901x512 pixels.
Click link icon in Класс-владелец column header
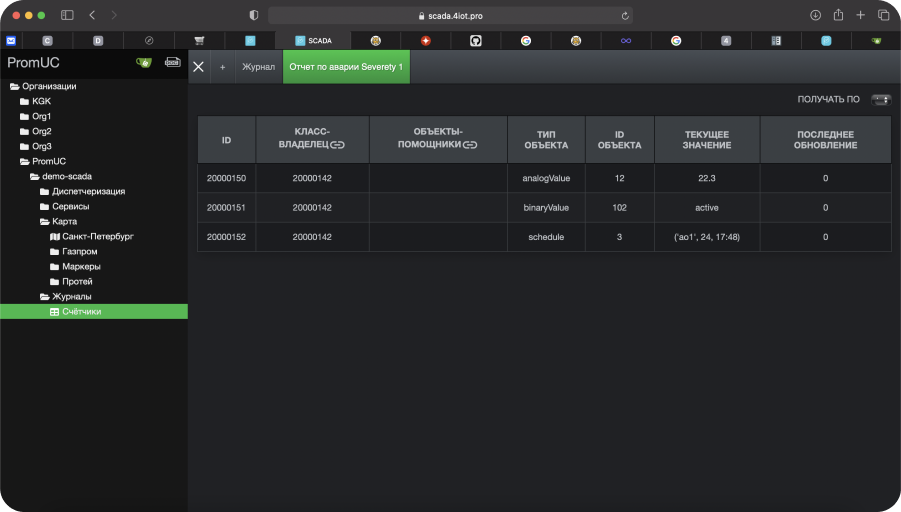[337, 146]
